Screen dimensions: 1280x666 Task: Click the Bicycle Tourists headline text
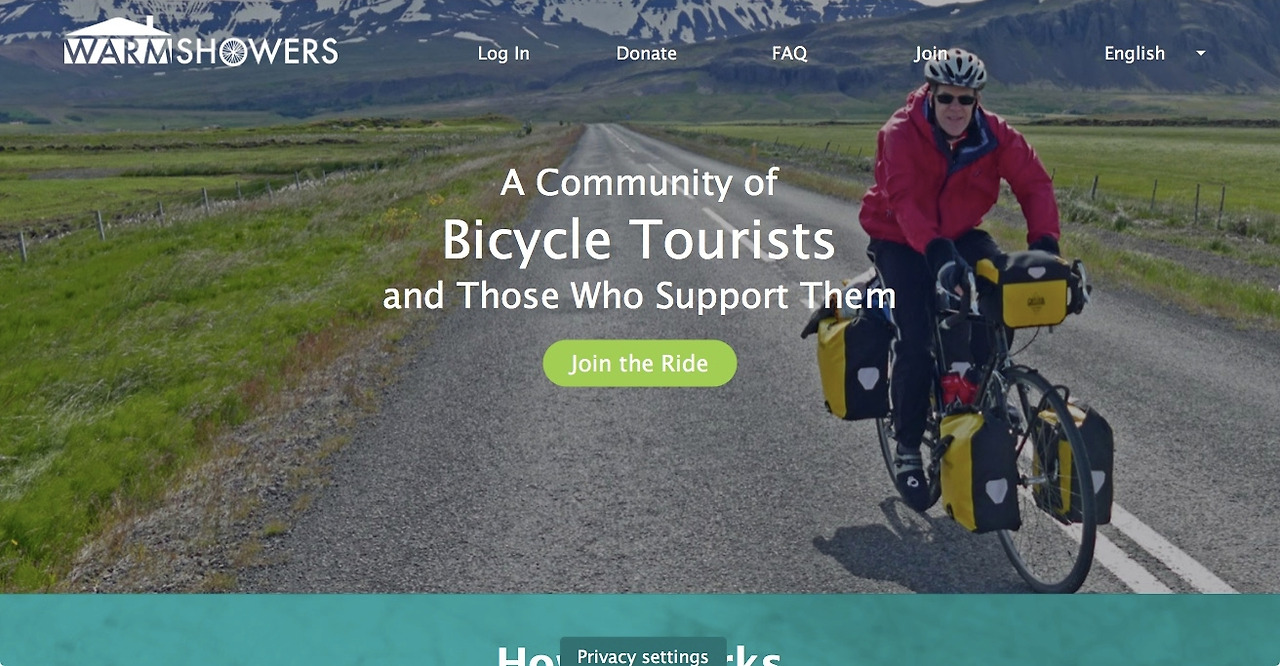click(639, 240)
